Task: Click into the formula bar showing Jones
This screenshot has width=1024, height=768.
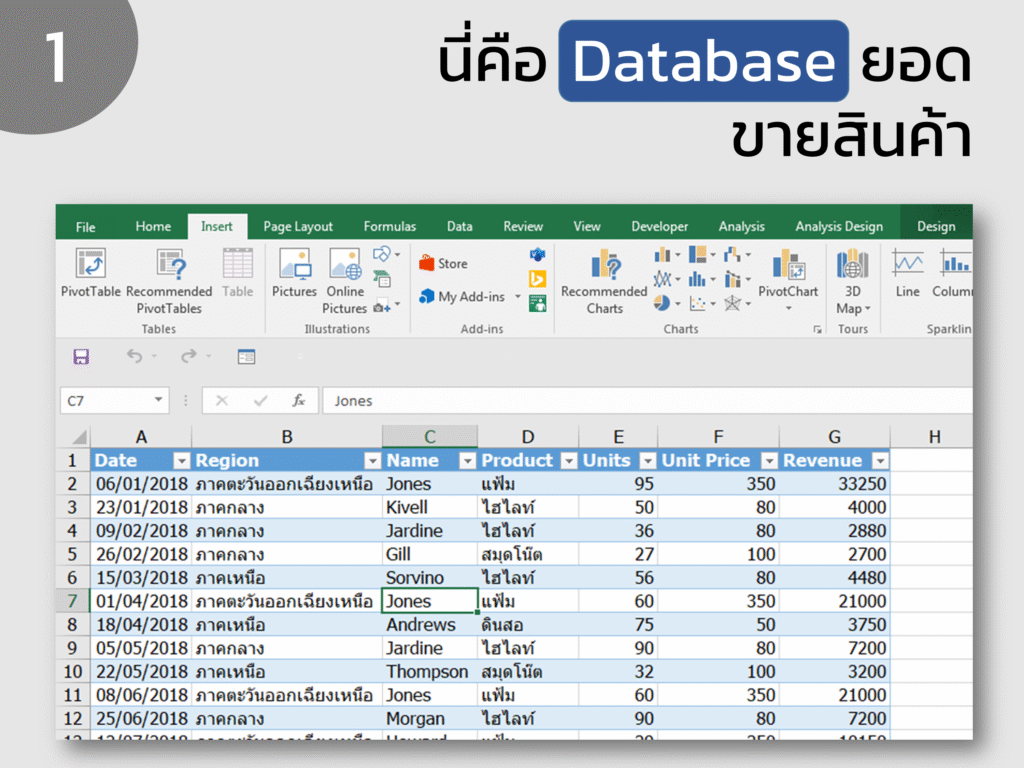Action: tap(647, 400)
